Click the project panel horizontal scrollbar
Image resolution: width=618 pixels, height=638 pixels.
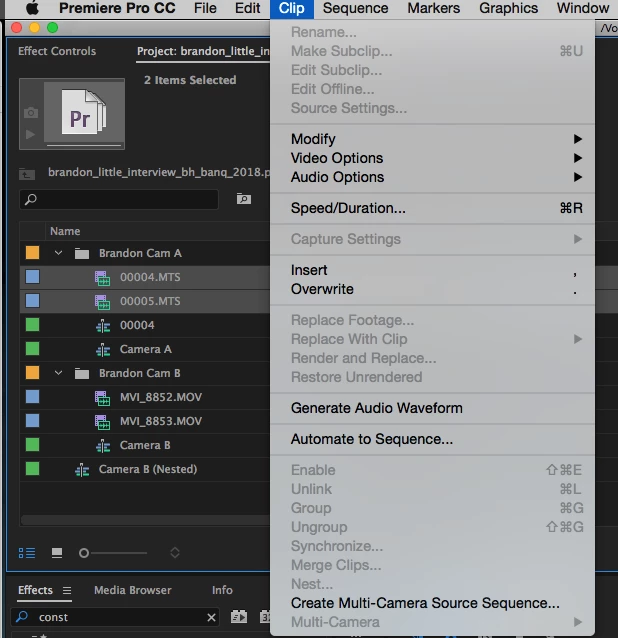point(145,520)
